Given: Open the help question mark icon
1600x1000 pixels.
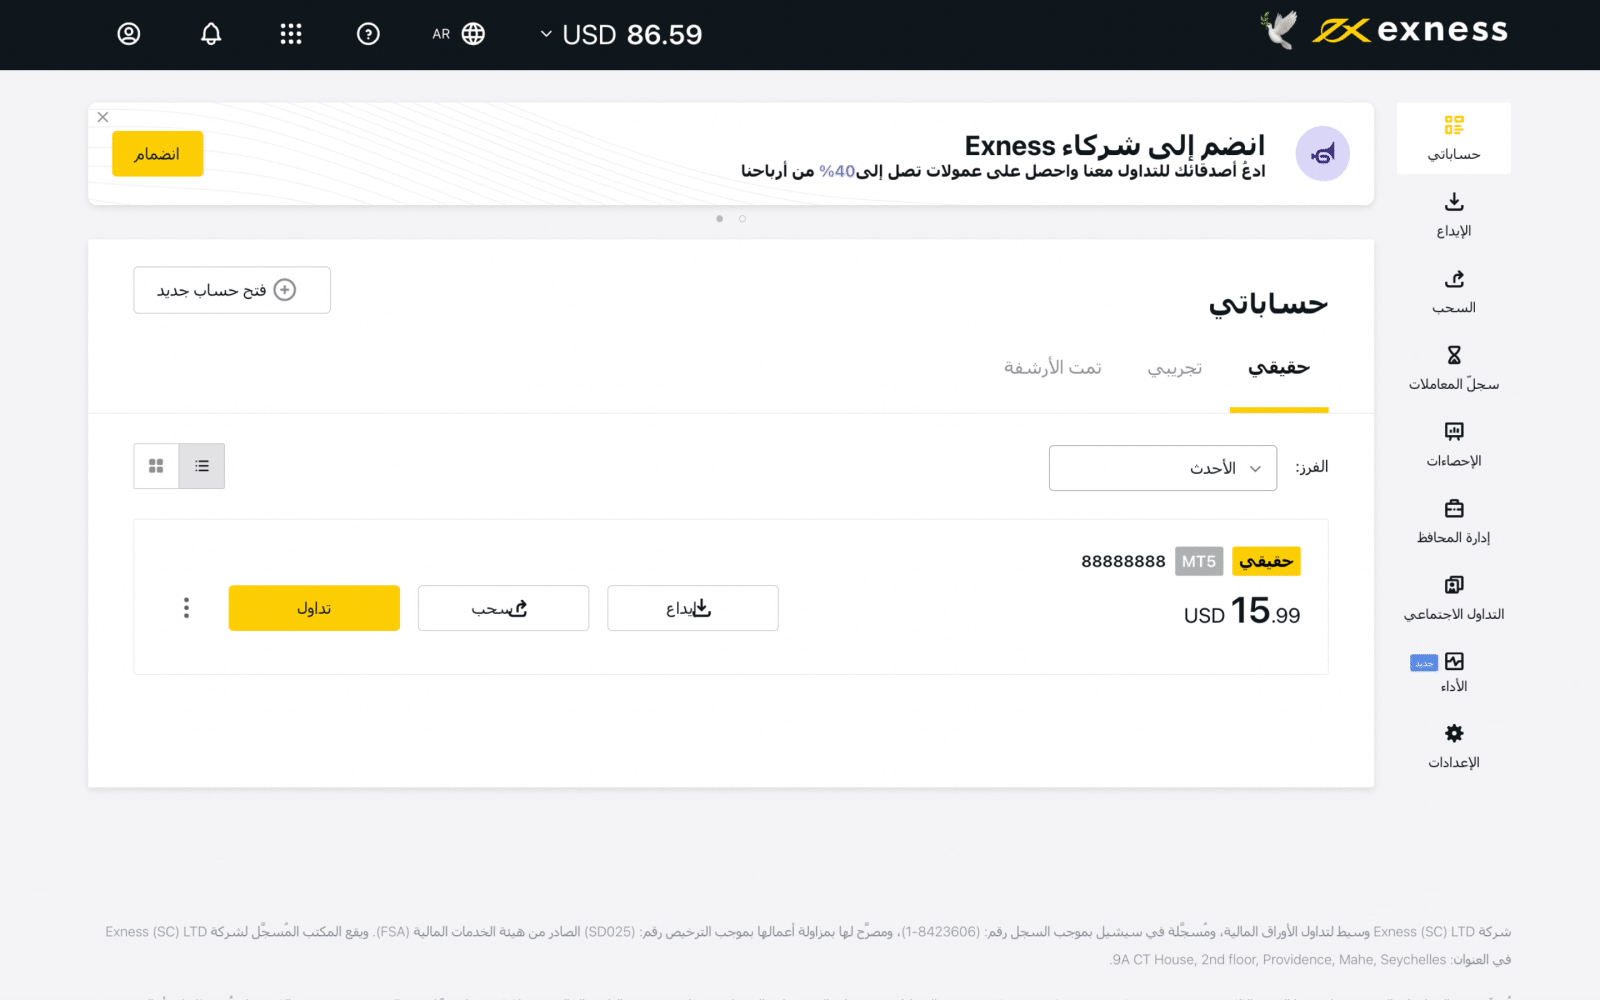Looking at the screenshot, I should (368, 34).
